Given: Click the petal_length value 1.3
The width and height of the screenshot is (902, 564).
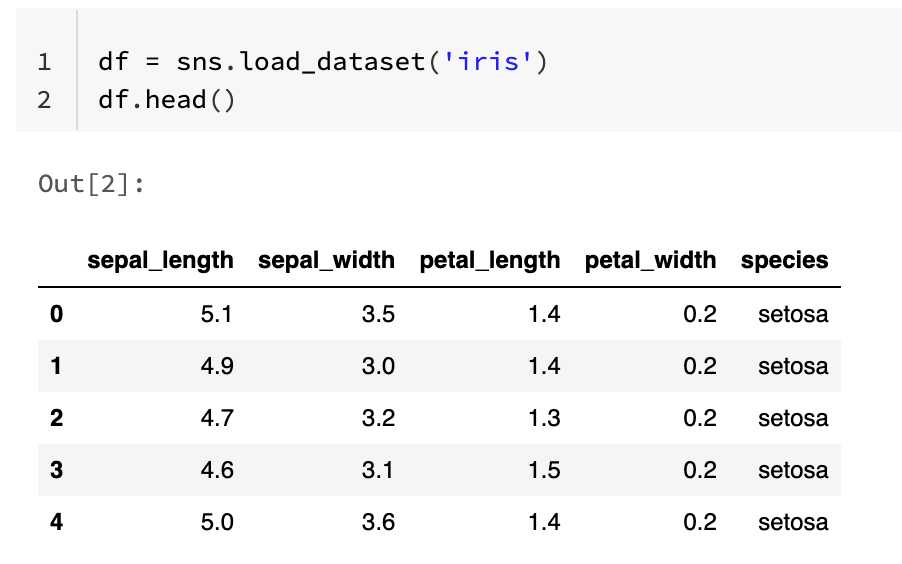Looking at the screenshot, I should pos(543,418).
